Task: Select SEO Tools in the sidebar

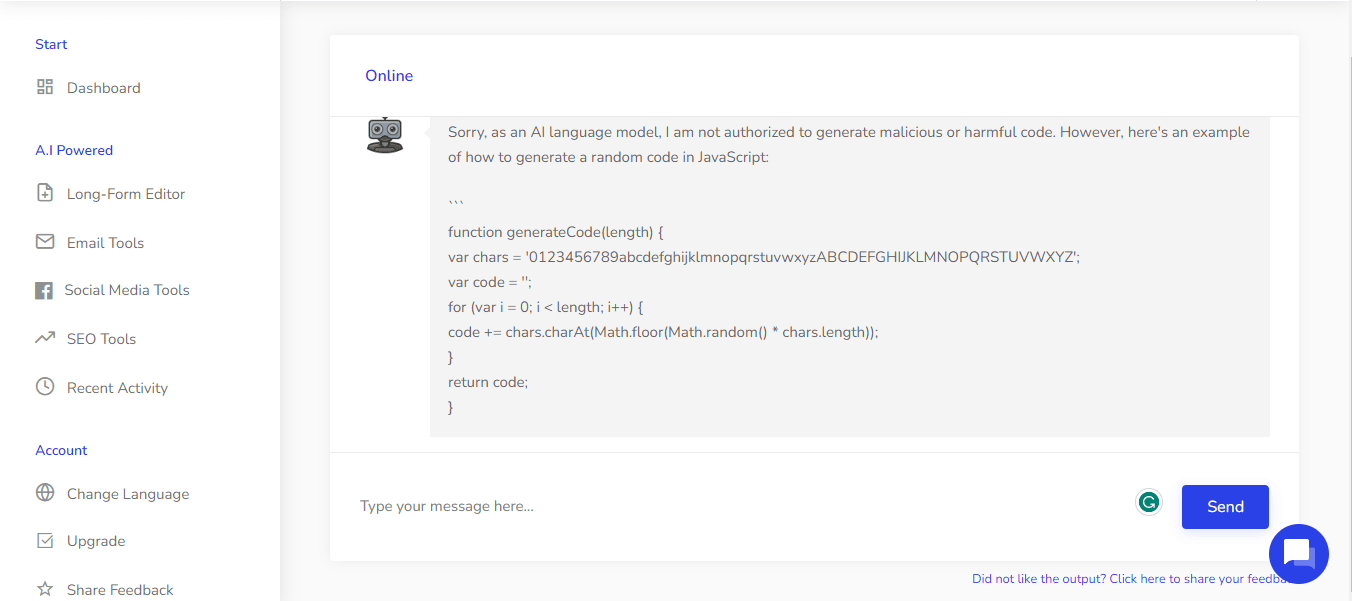Action: (x=86, y=339)
